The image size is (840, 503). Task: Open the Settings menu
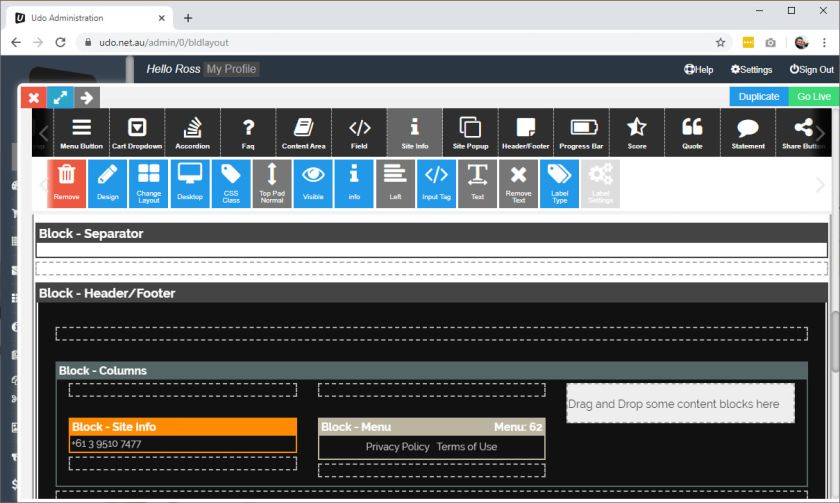pyautogui.click(x=751, y=69)
